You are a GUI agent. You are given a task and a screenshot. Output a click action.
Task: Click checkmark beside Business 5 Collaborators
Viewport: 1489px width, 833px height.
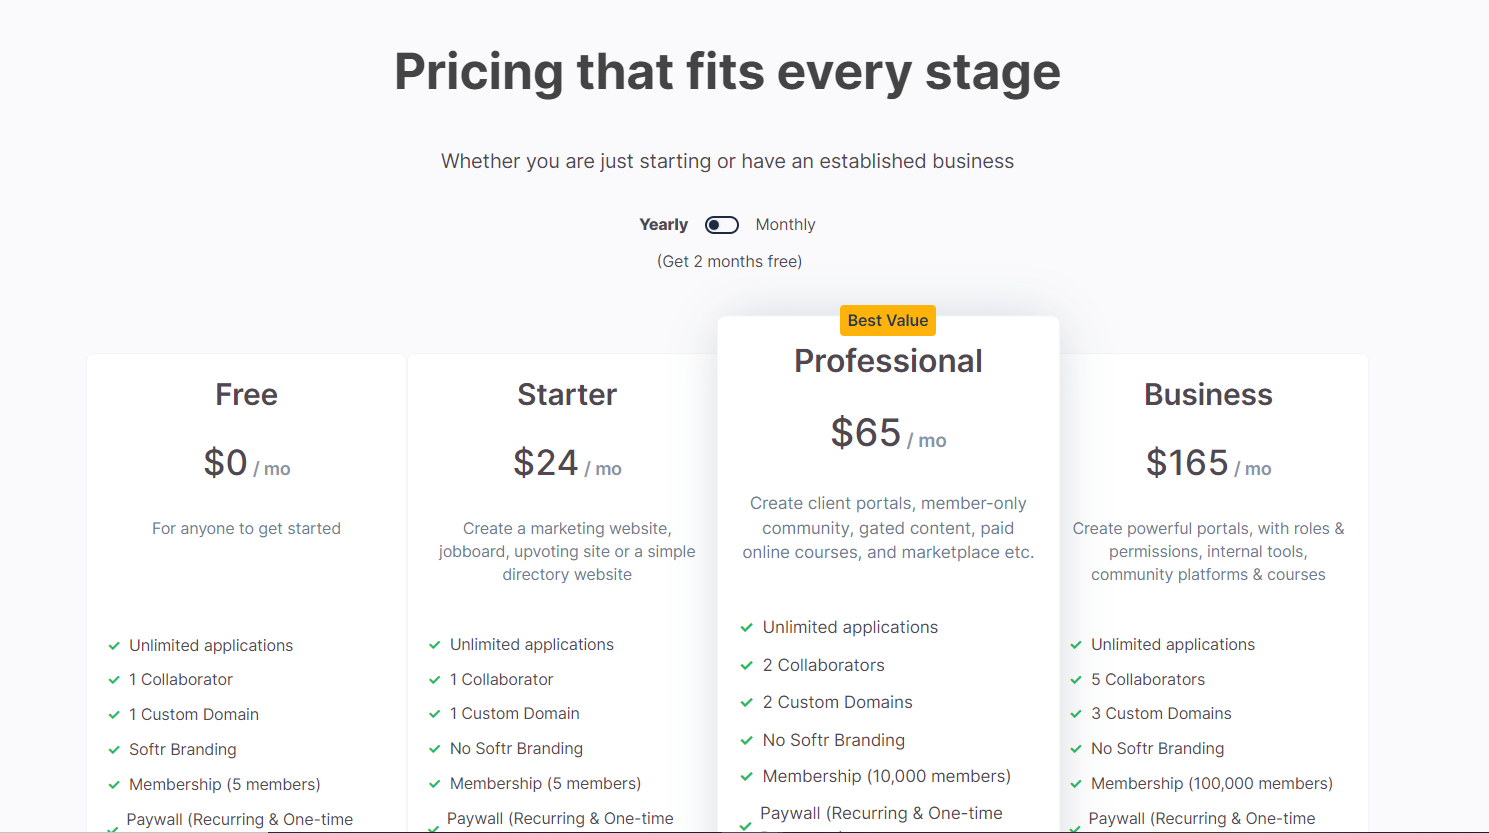tap(1076, 680)
